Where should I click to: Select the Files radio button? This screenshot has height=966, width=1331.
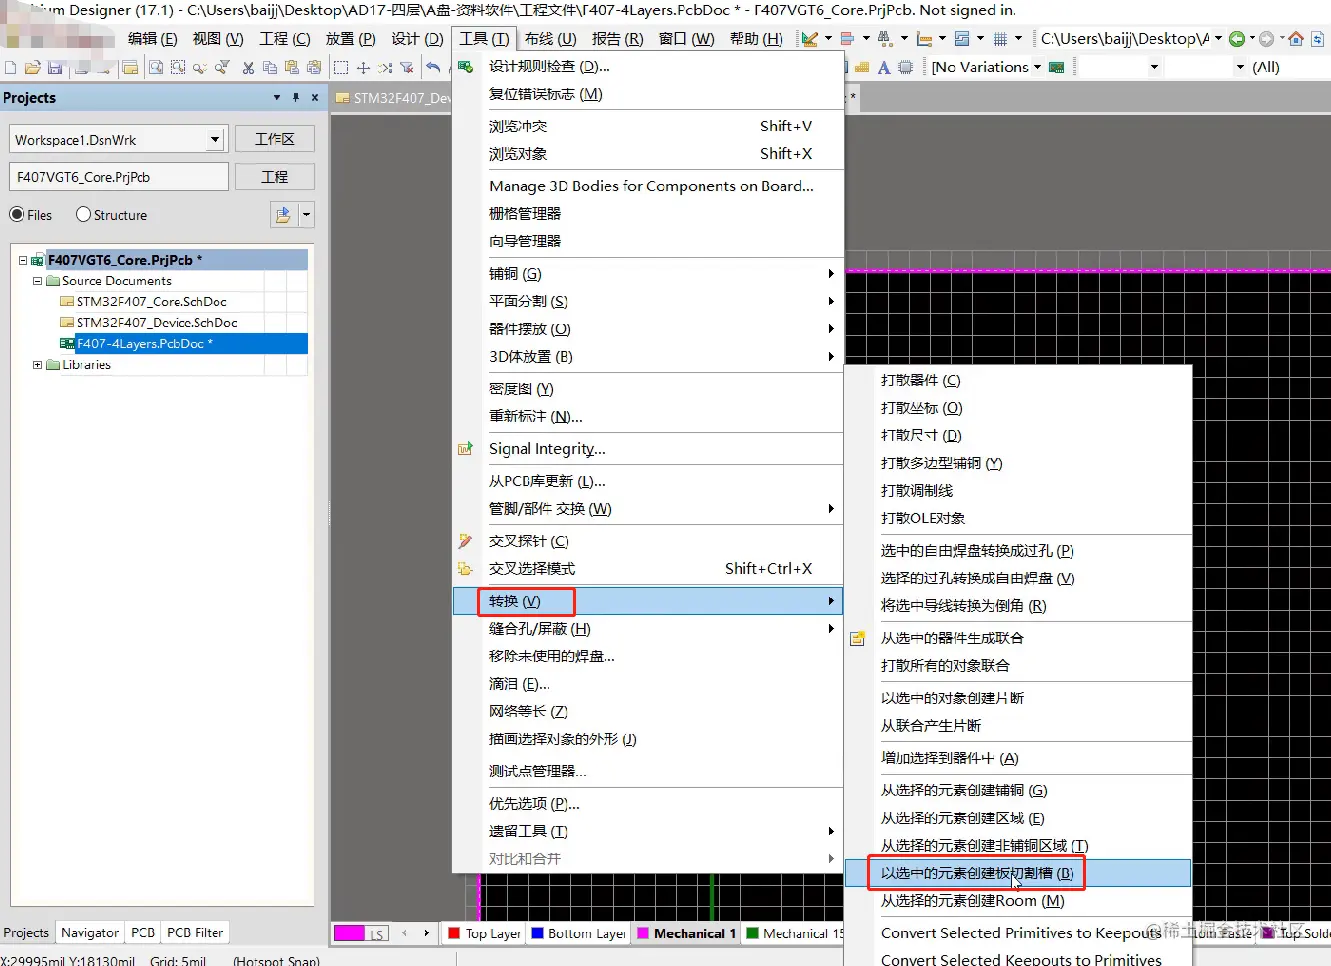pos(17,214)
